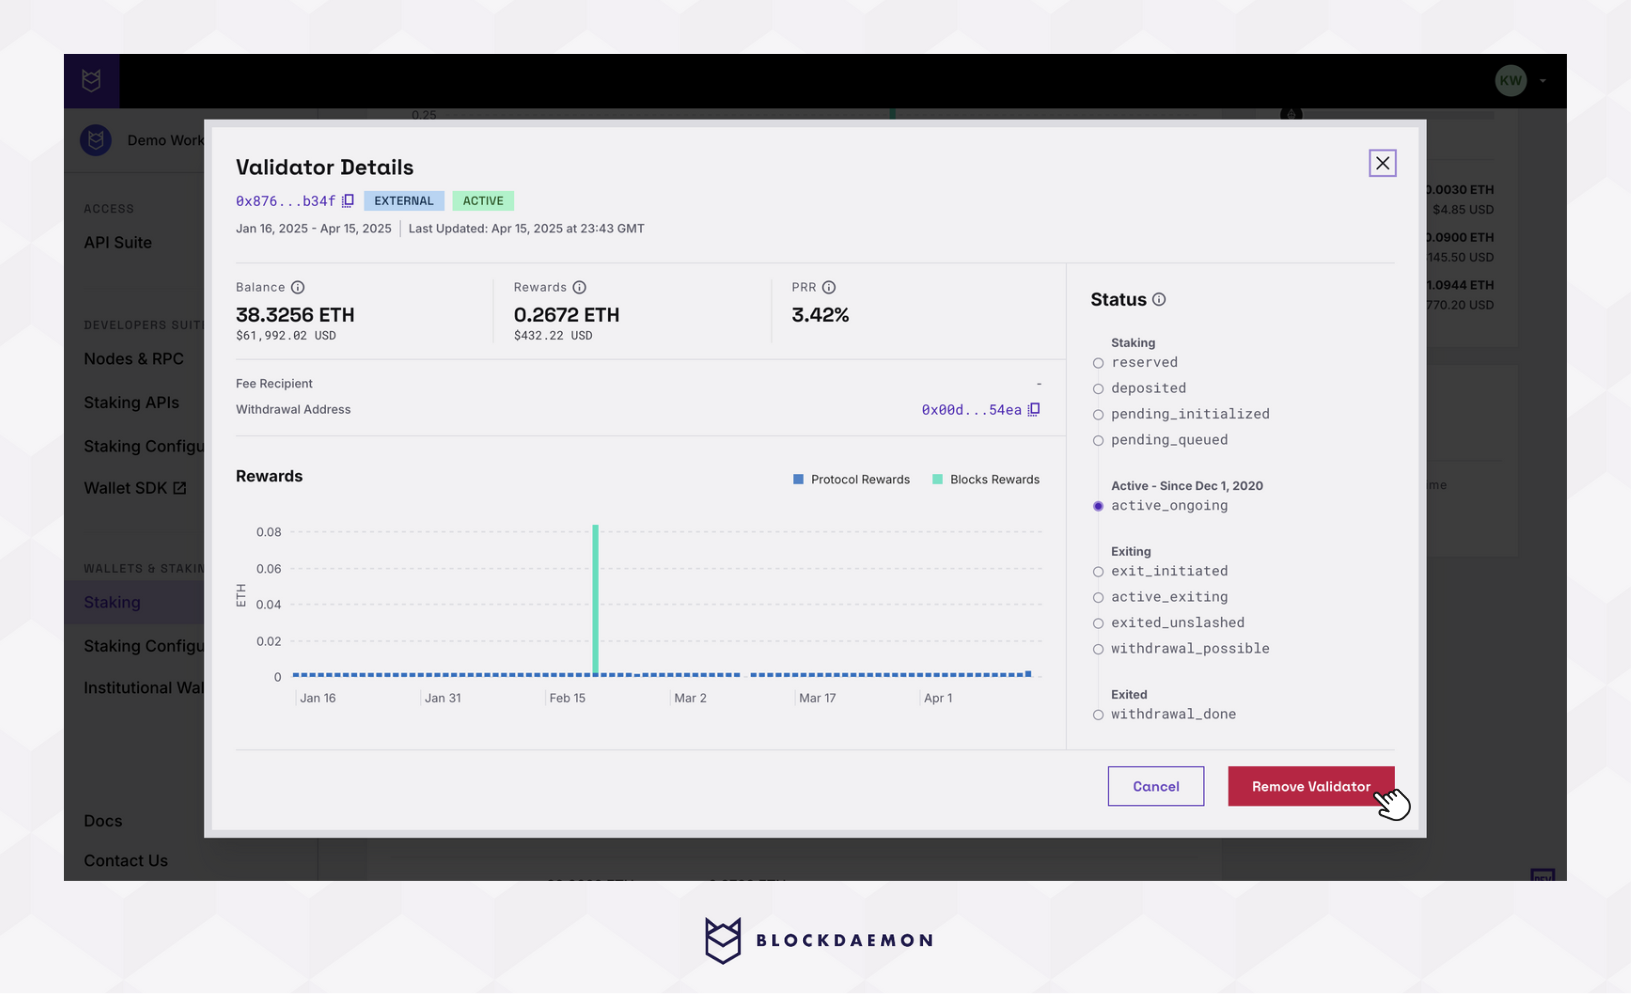Copy the validator address 0x876...b34f
The width and height of the screenshot is (1632, 994).
point(348,200)
